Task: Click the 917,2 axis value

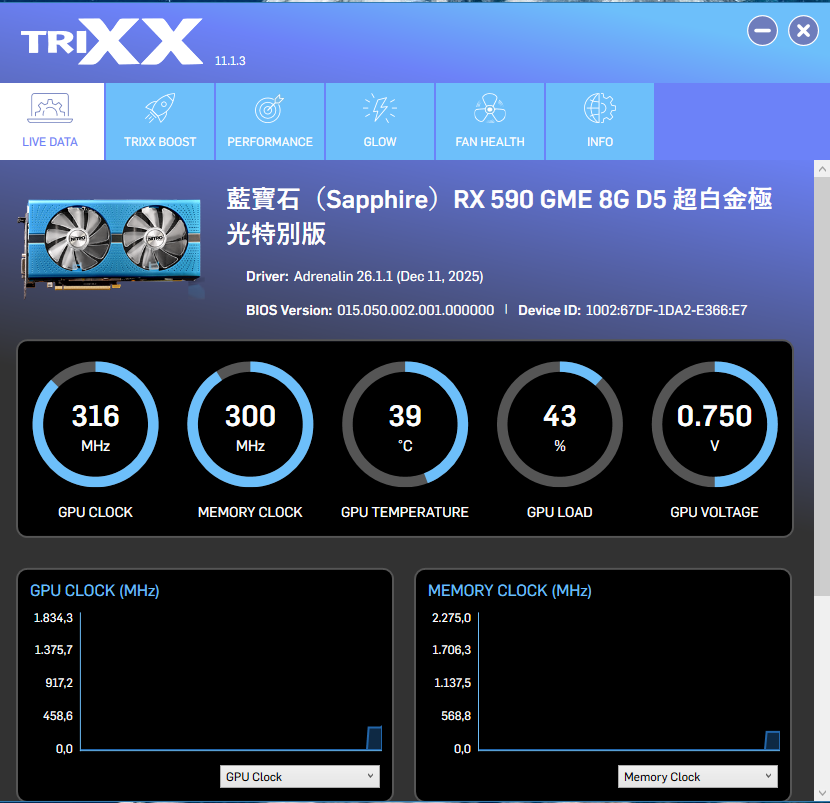Action: (x=59, y=683)
